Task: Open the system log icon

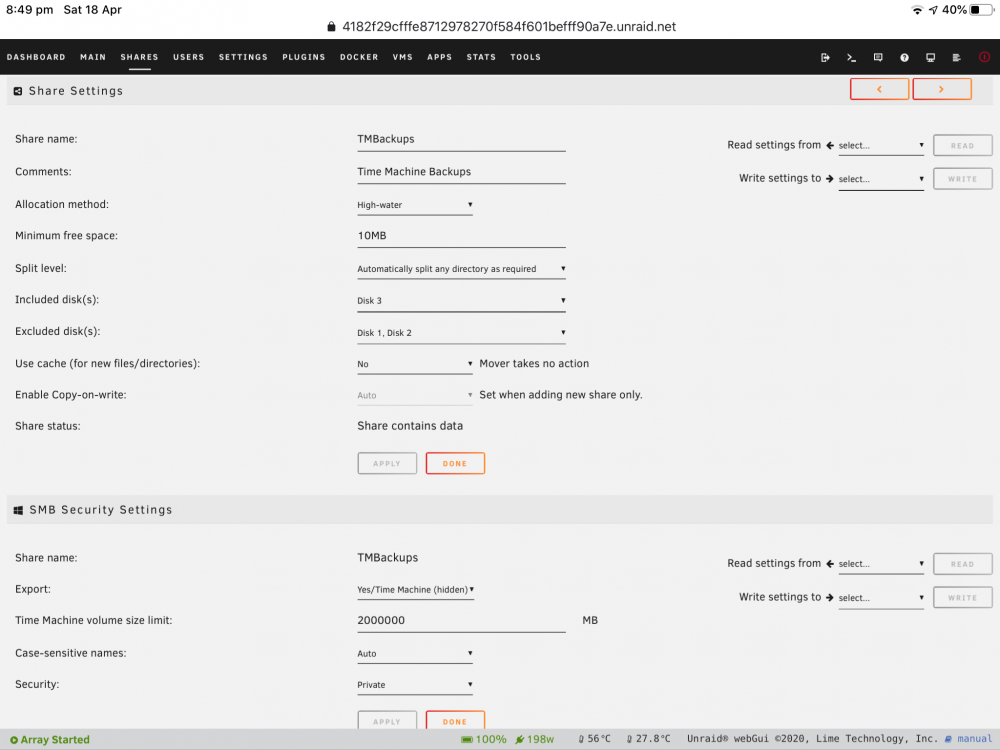Action: (x=957, y=57)
